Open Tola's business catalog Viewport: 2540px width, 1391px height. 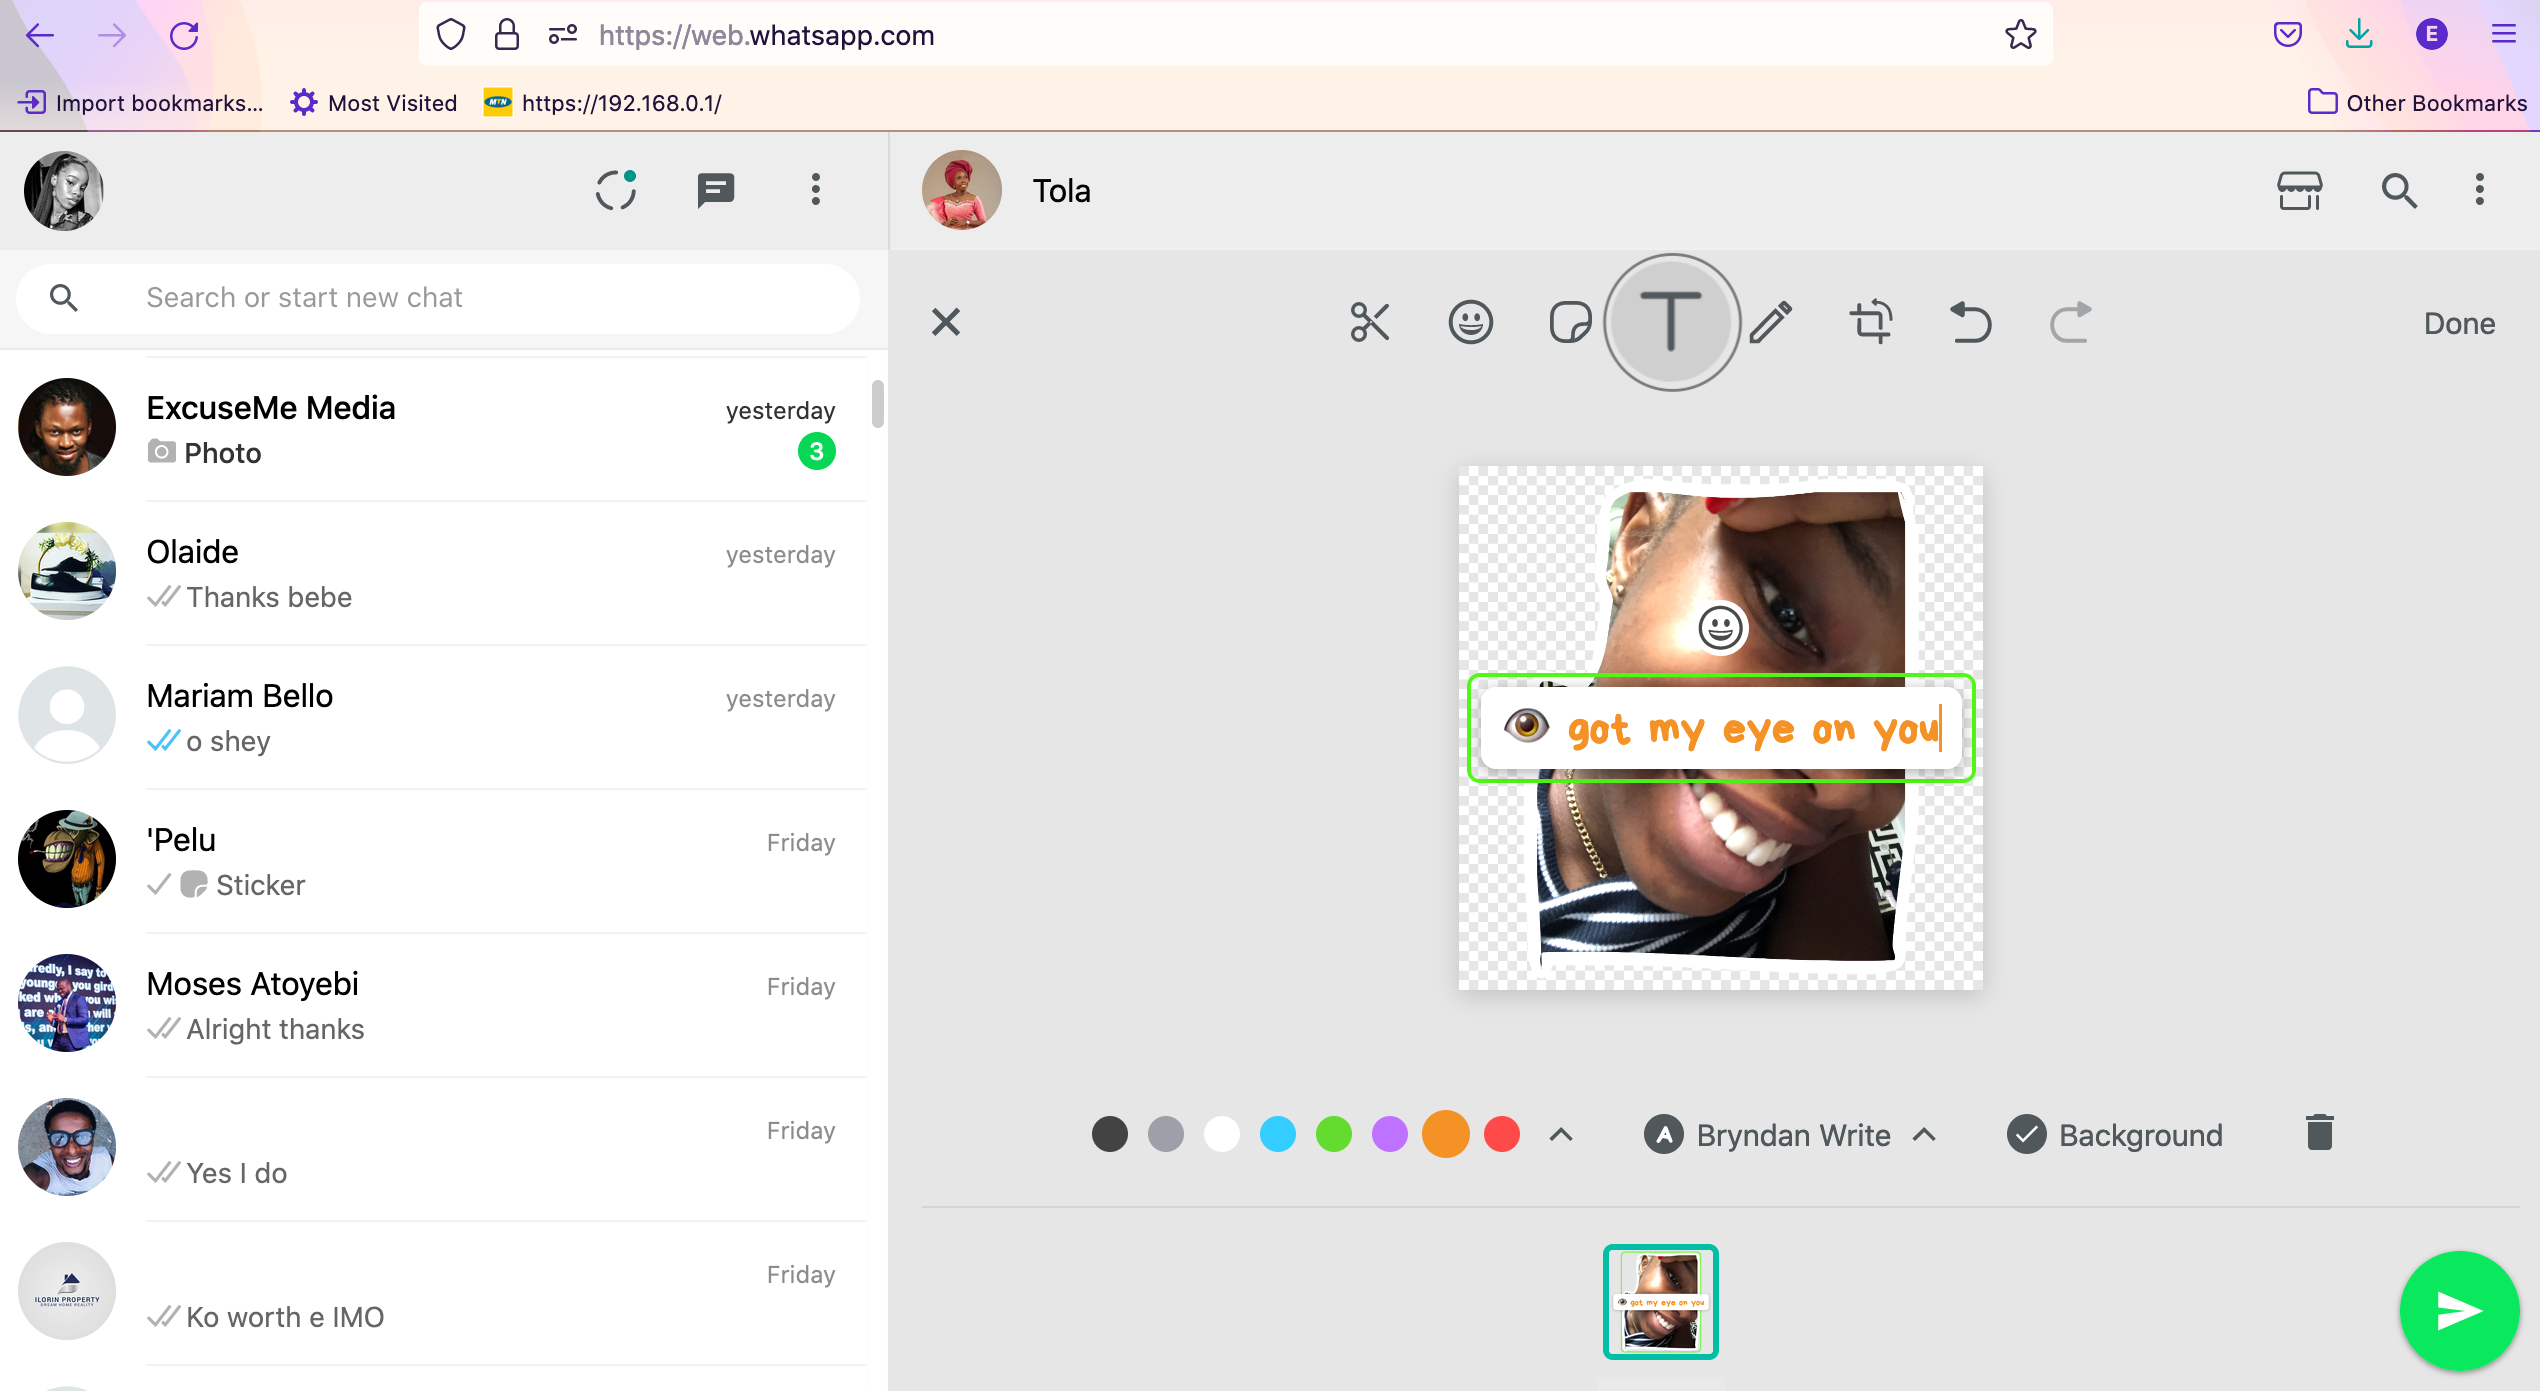tap(2299, 190)
